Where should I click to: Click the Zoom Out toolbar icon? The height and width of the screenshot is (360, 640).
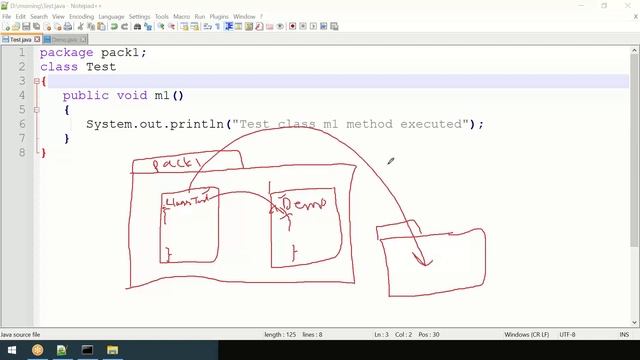[171, 27]
